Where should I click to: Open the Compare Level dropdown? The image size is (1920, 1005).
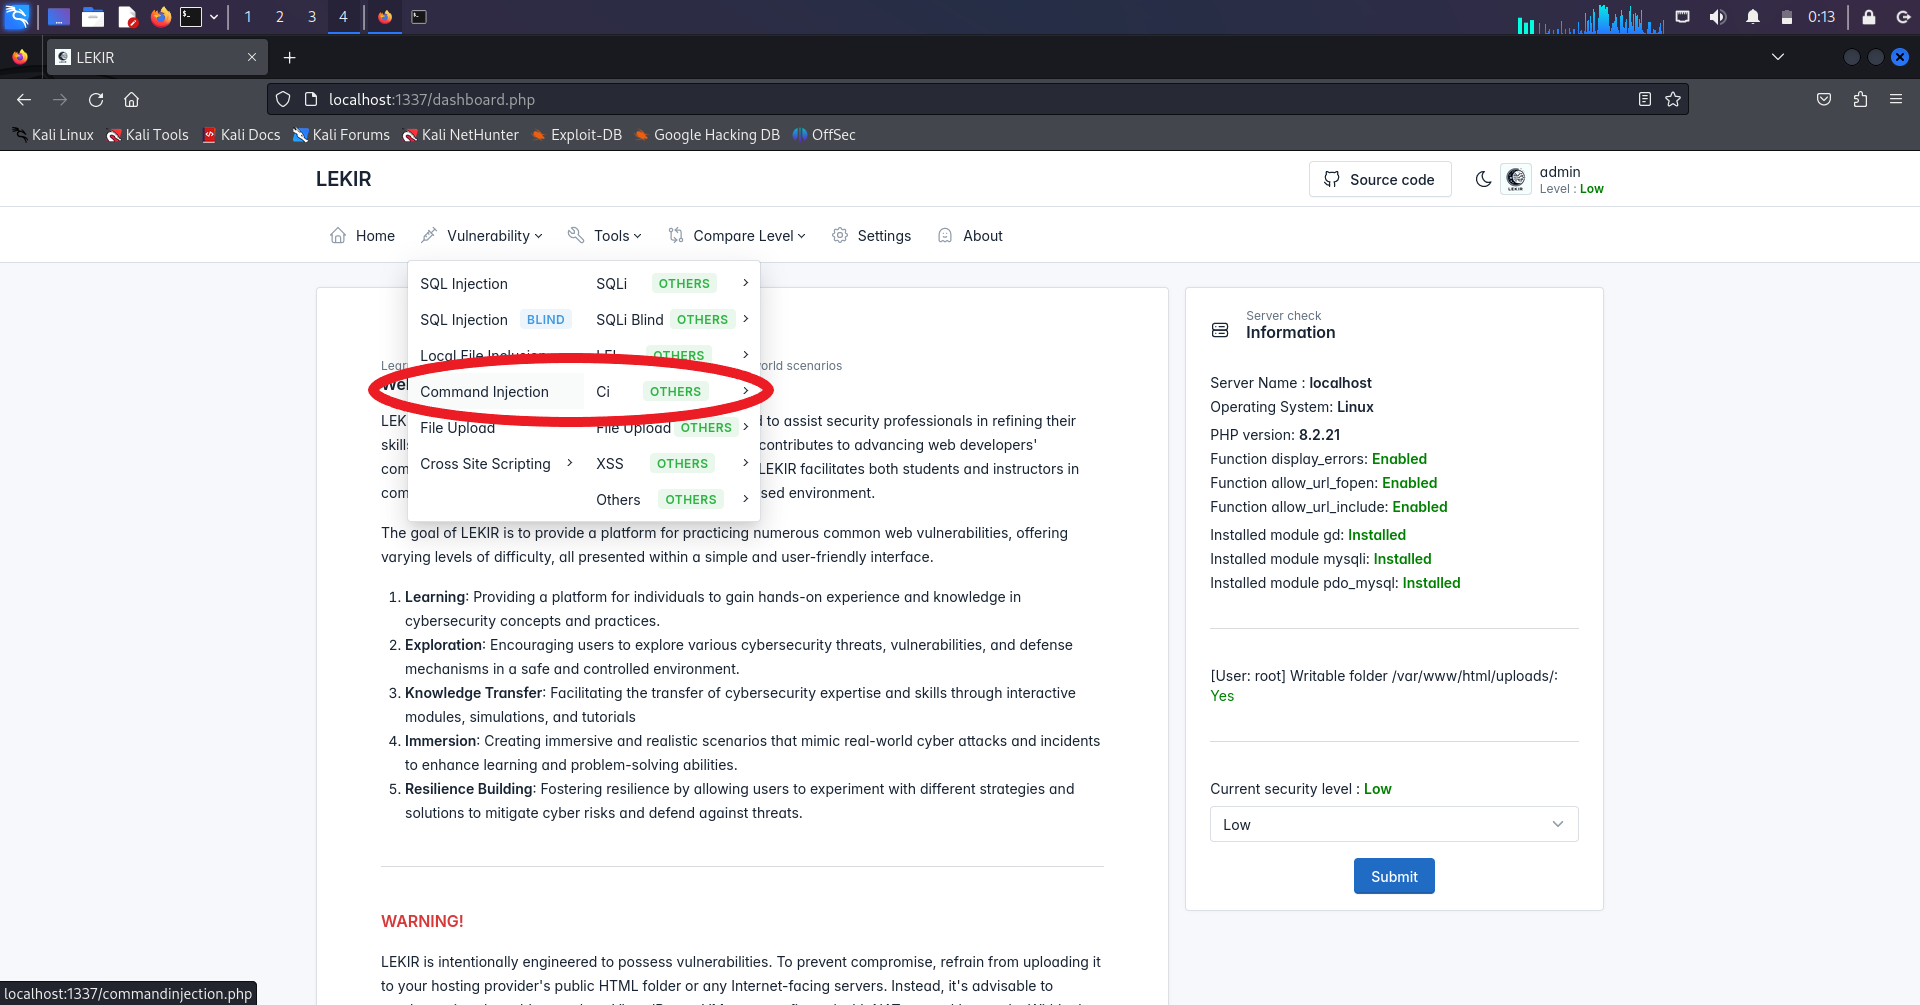(x=737, y=236)
